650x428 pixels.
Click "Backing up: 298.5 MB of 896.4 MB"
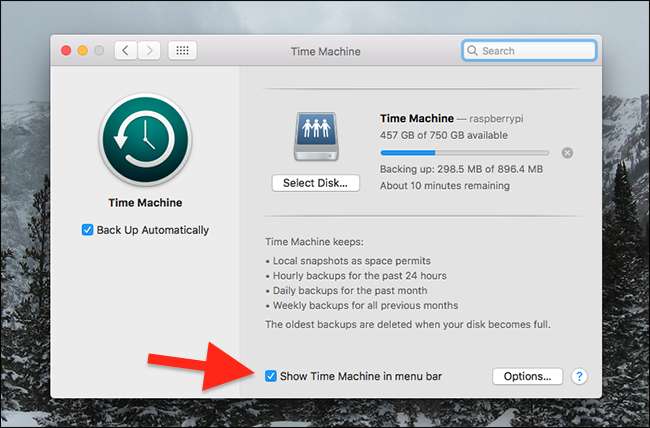coord(461,169)
